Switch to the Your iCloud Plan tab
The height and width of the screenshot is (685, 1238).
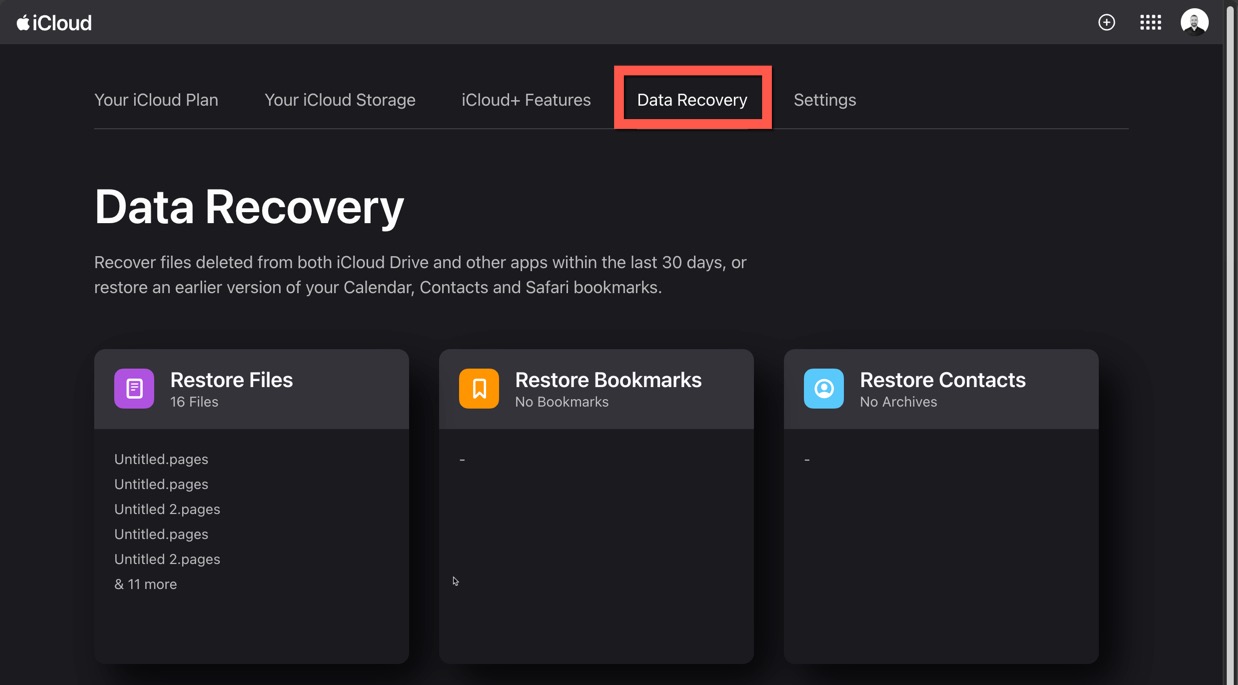(x=155, y=99)
